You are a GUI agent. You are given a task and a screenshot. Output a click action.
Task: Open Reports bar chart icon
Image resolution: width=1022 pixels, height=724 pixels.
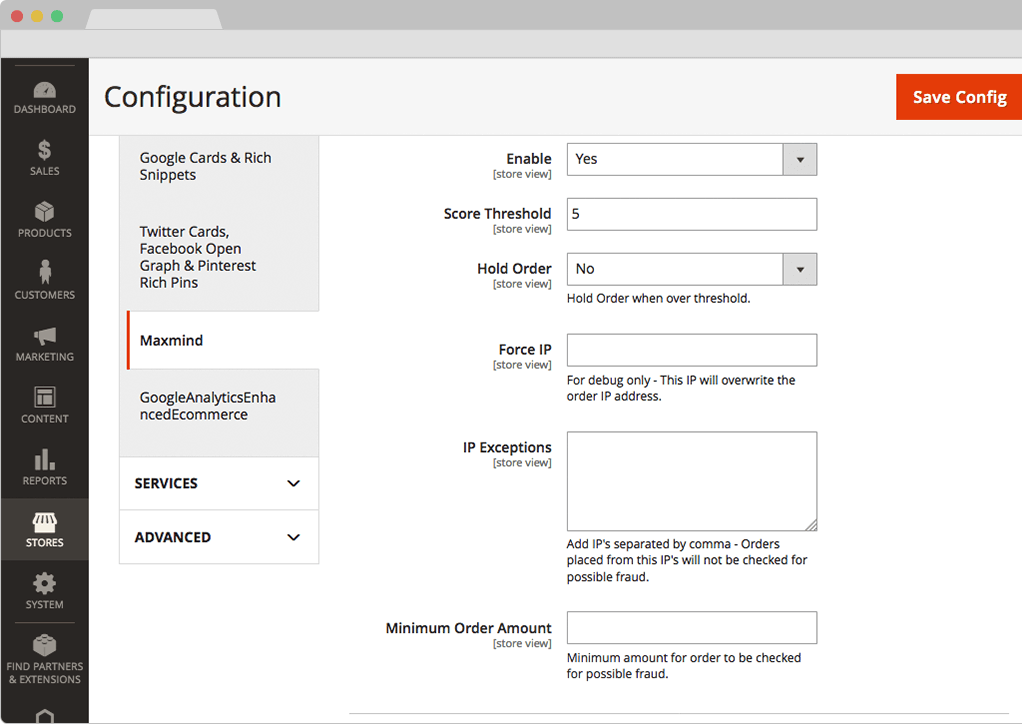coord(44,459)
